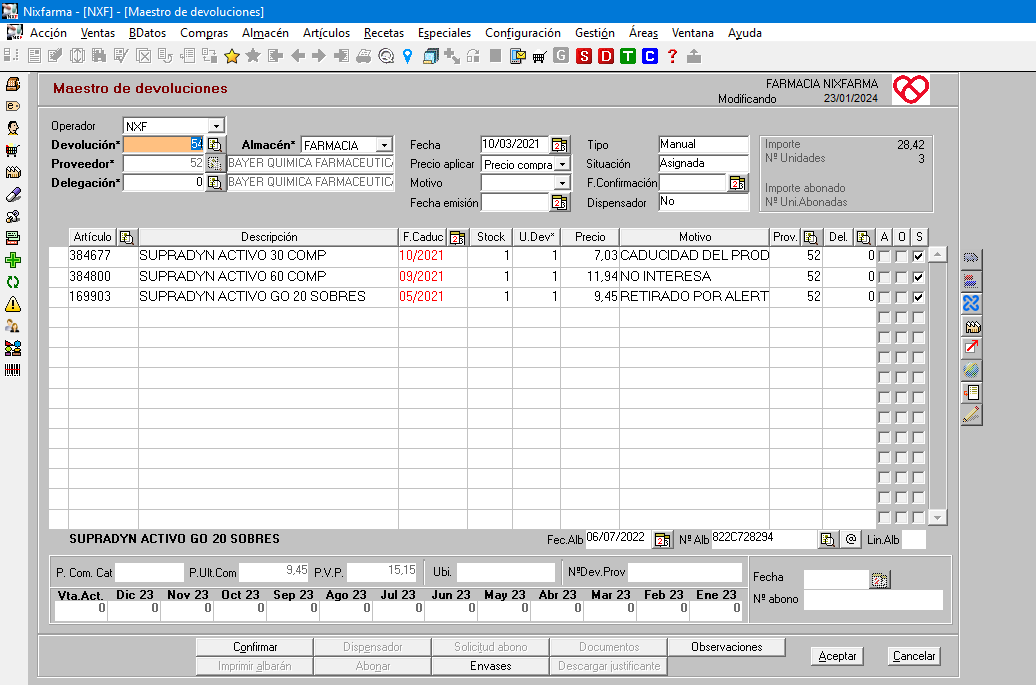The image size is (1036, 685).
Task: Toggle the S checkbox for SUPRADYN ACTIVO 60 COMP
Action: 918,277
